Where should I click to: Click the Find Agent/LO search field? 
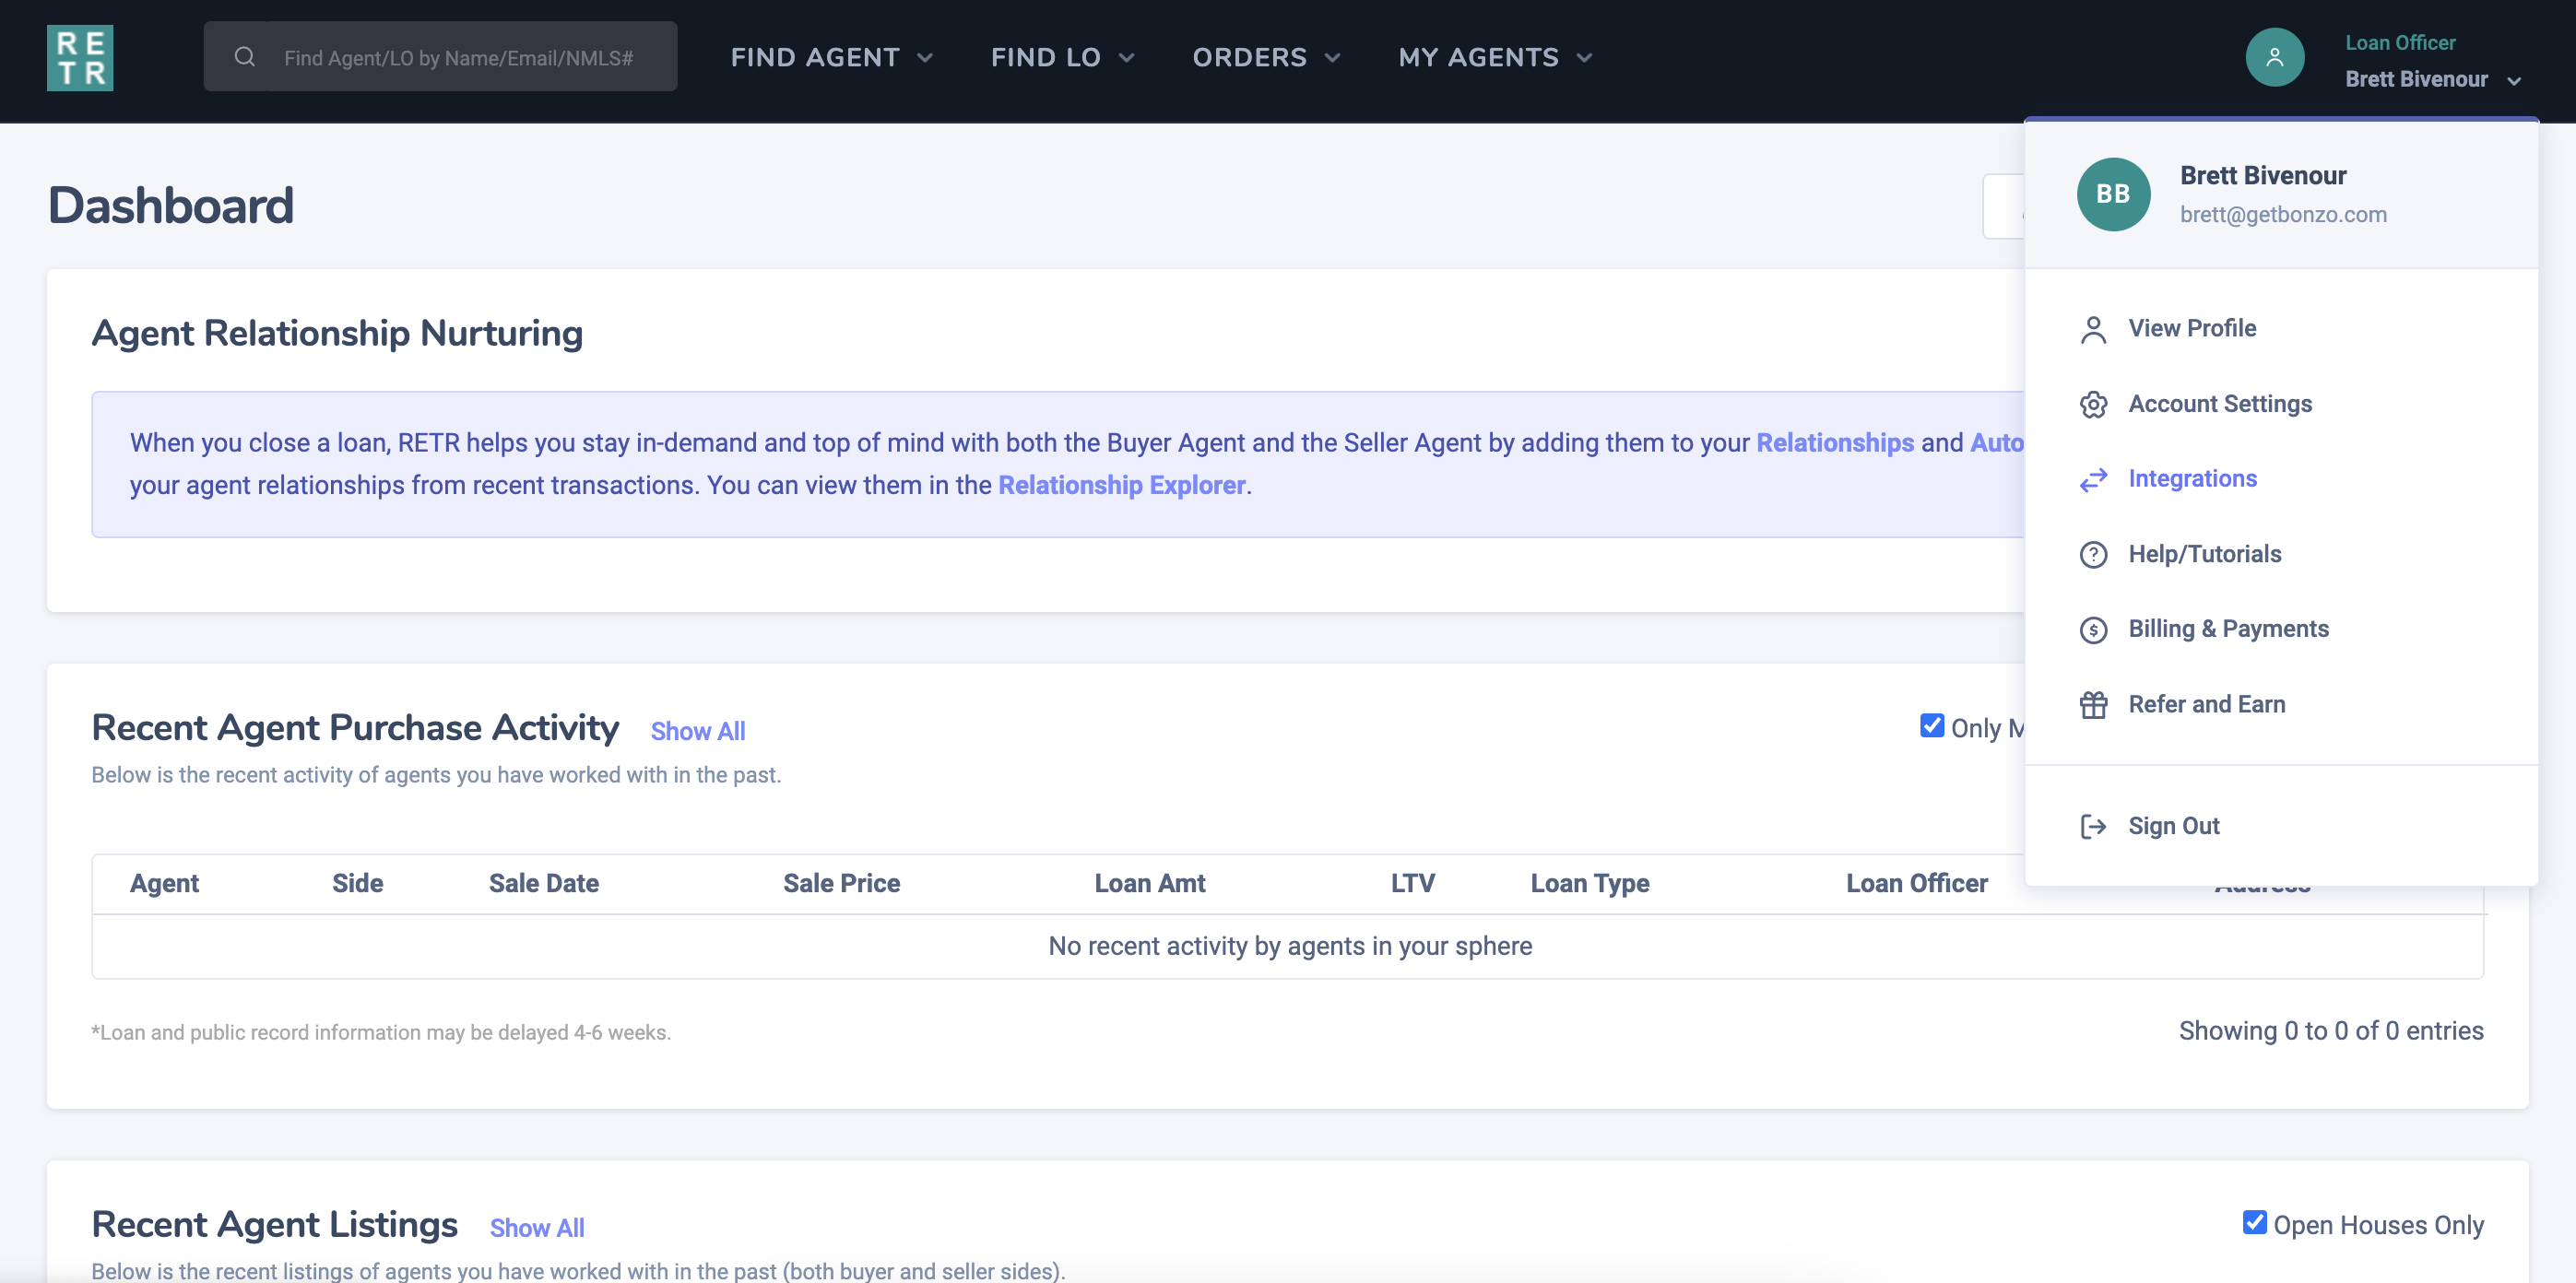coord(450,56)
